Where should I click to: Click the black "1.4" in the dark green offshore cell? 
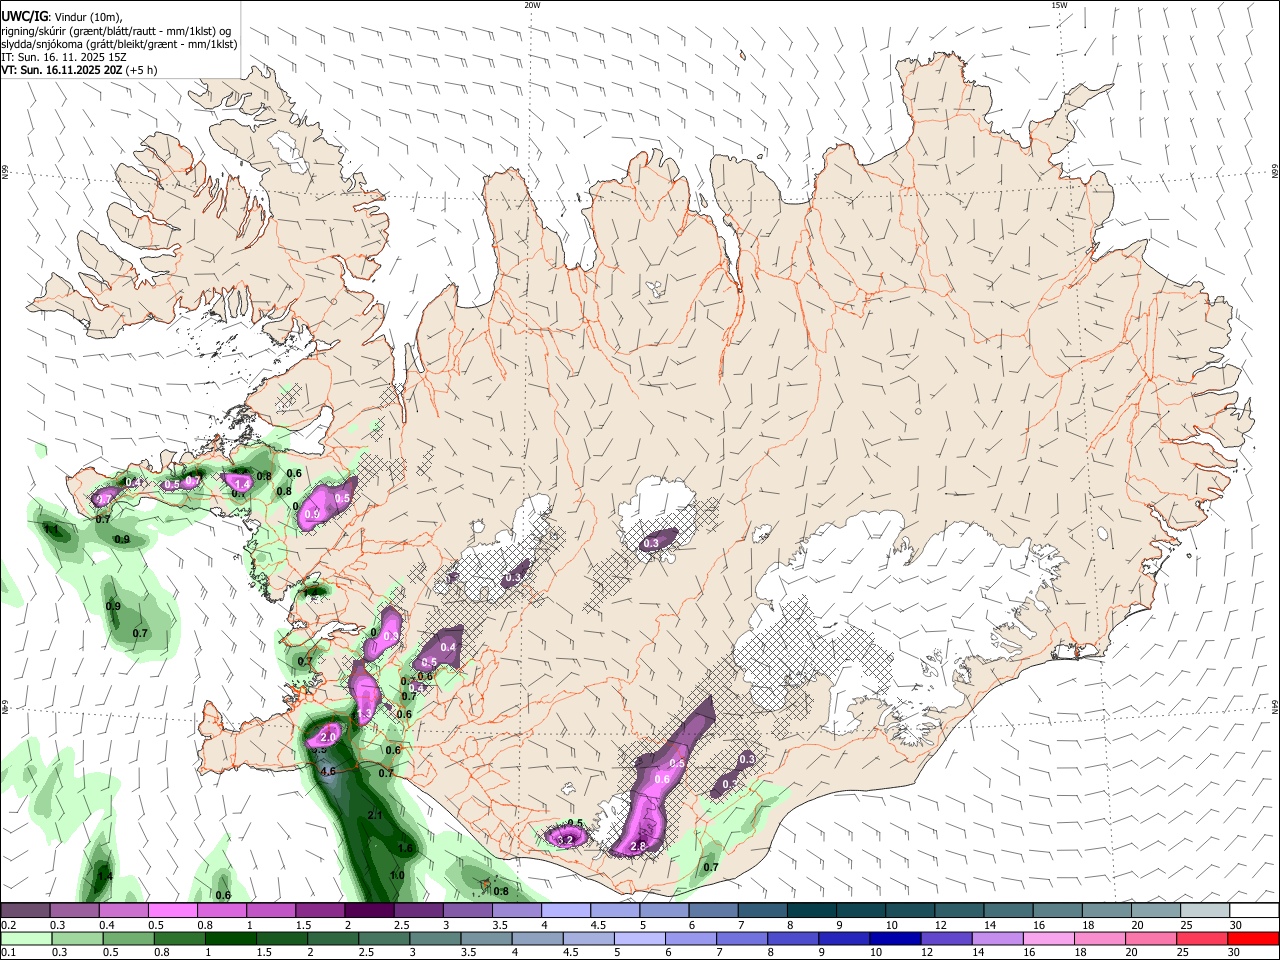click(105, 877)
